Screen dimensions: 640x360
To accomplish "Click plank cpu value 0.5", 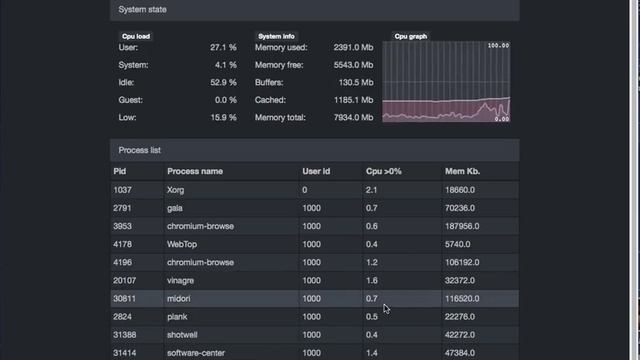I will [x=371, y=317].
